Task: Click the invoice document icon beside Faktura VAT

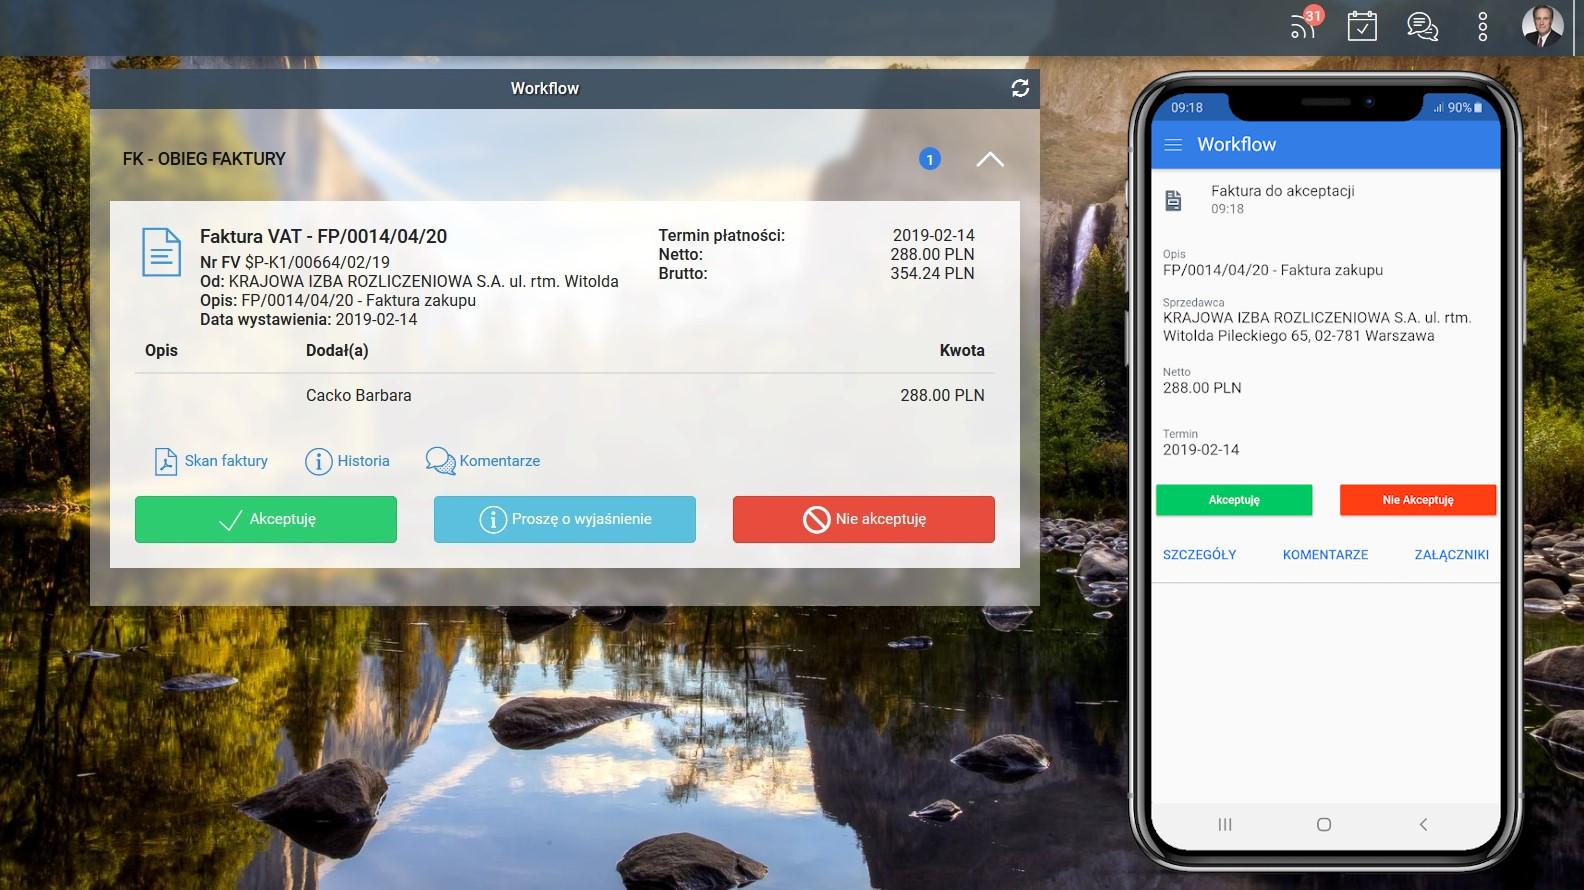Action: (x=161, y=252)
